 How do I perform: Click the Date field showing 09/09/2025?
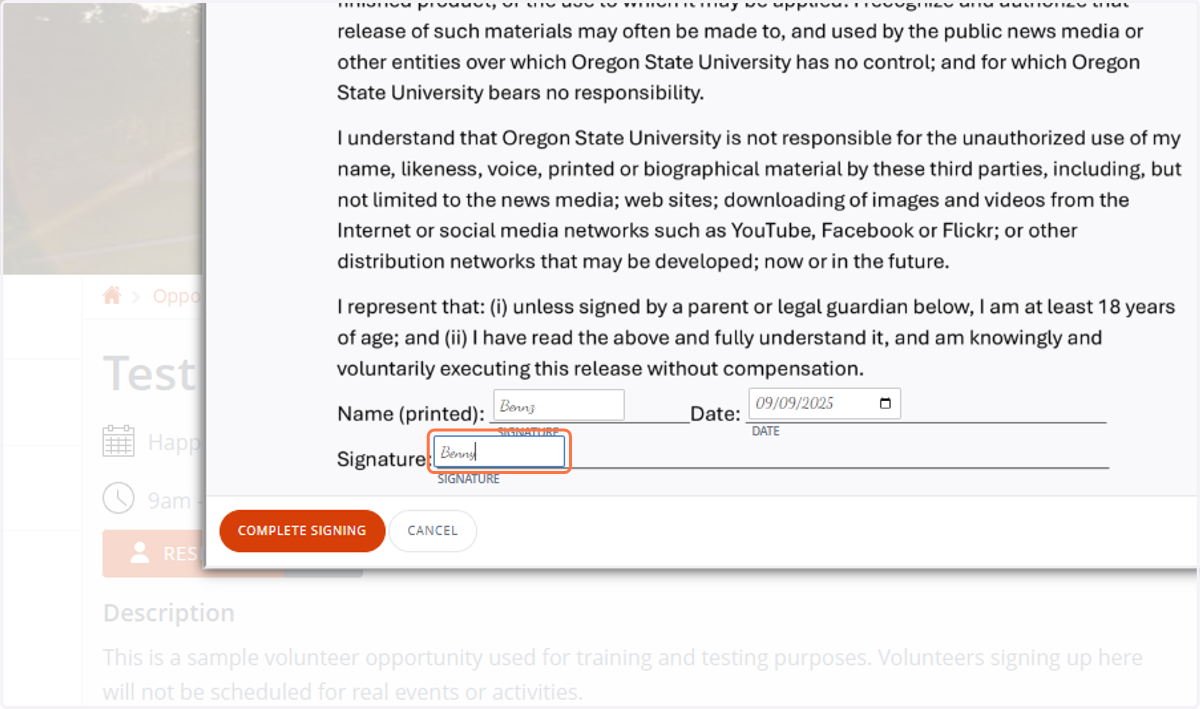tap(824, 404)
